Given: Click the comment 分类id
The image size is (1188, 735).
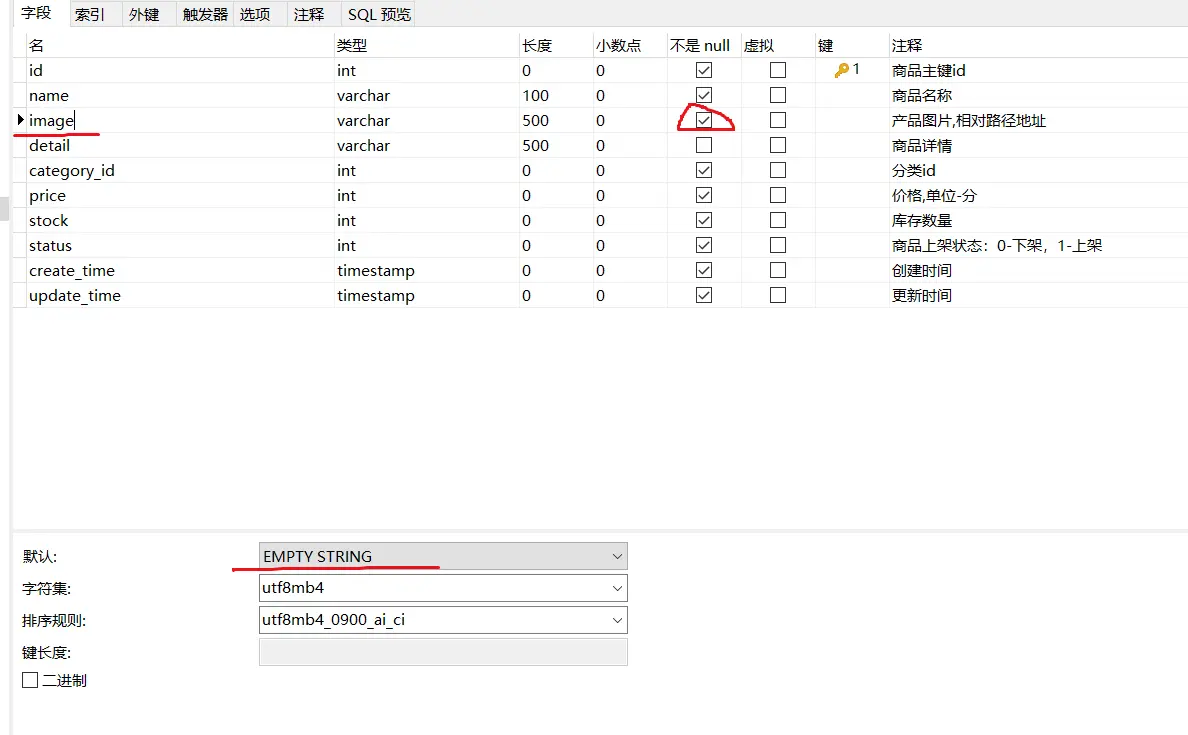Looking at the screenshot, I should tap(914, 170).
